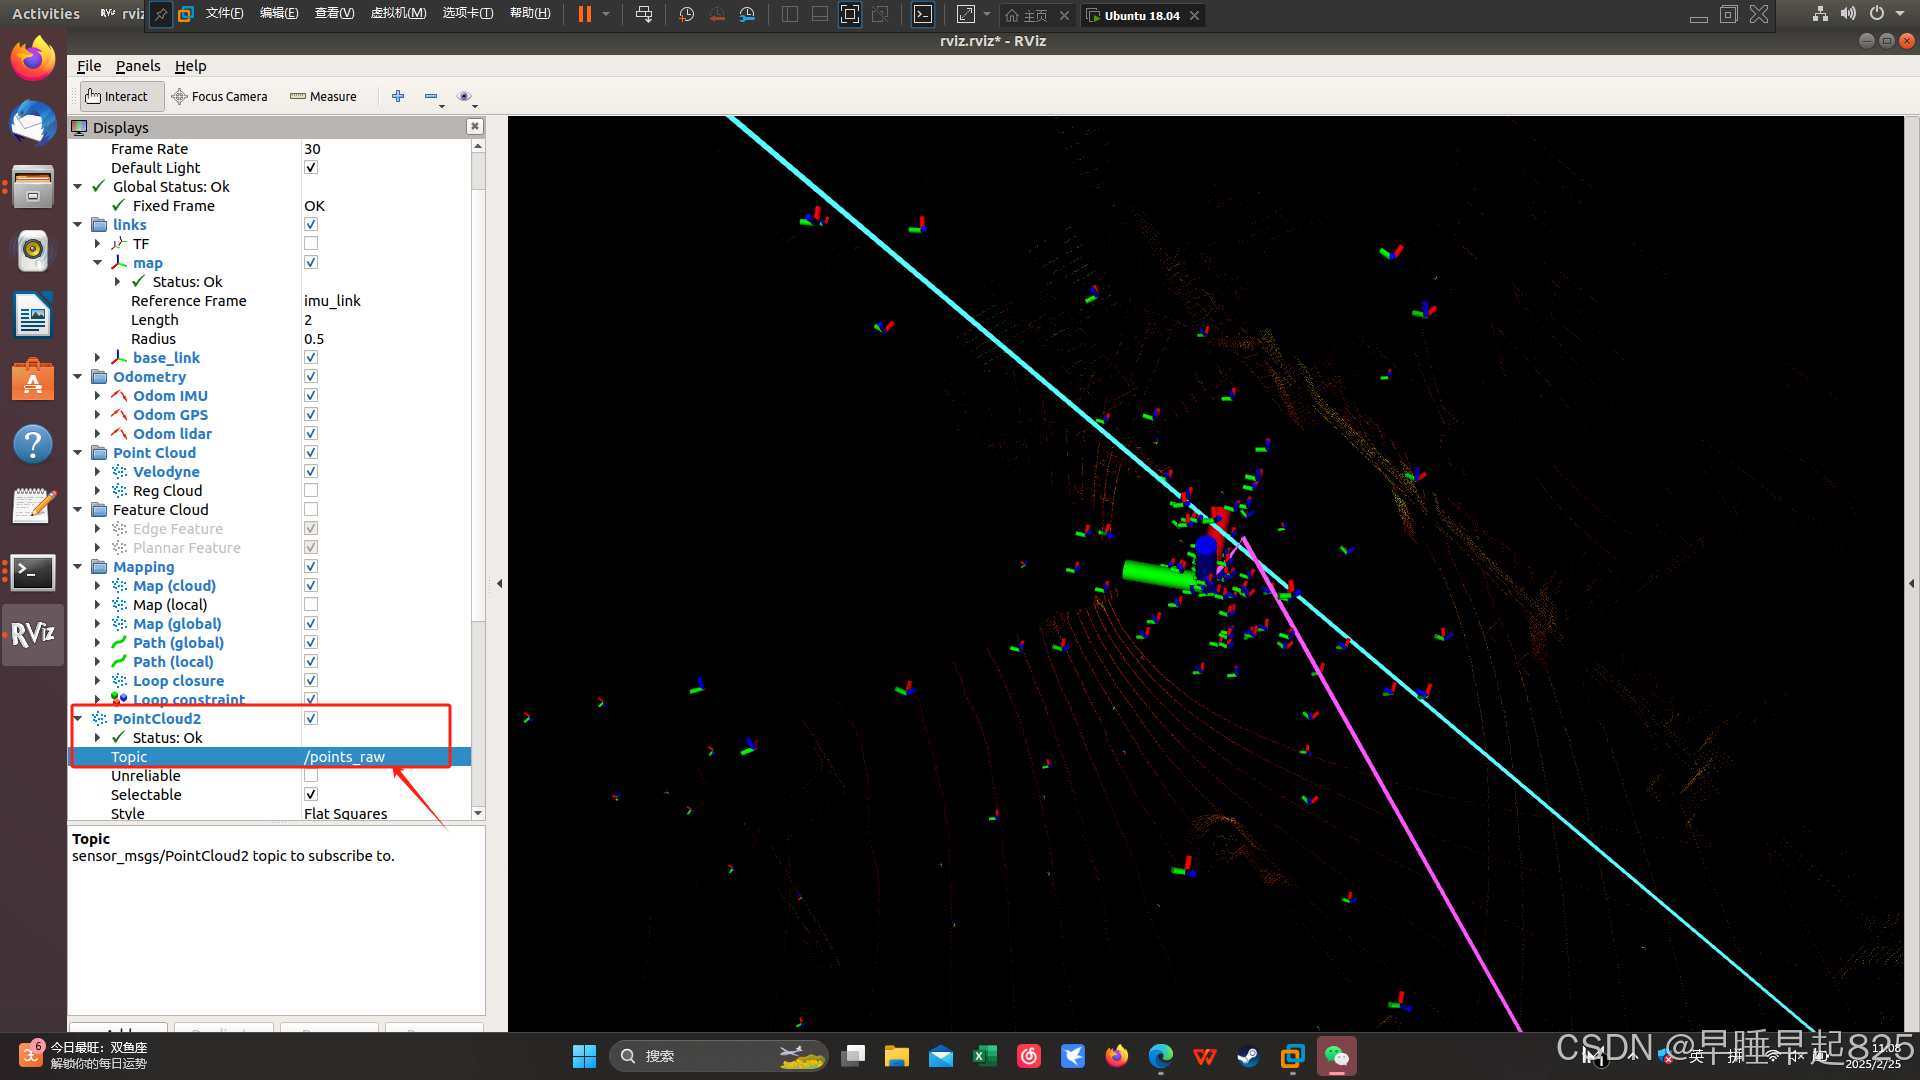Activate the Focus Camera tool

pos(220,96)
